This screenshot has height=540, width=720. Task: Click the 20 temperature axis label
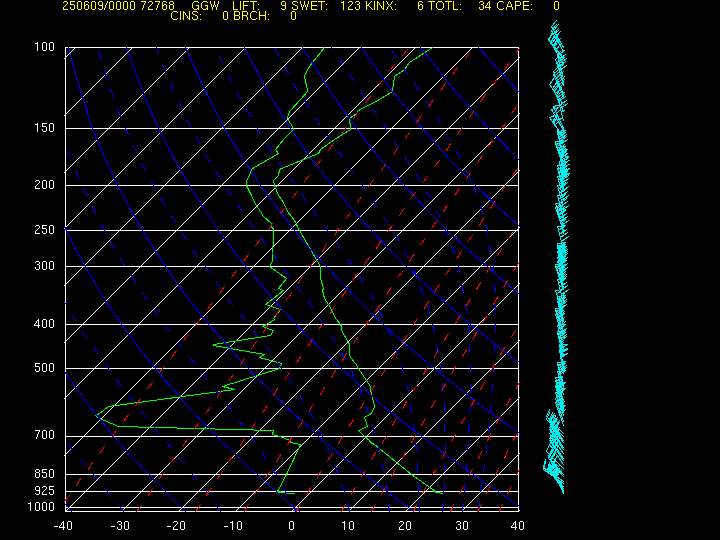tap(405, 526)
